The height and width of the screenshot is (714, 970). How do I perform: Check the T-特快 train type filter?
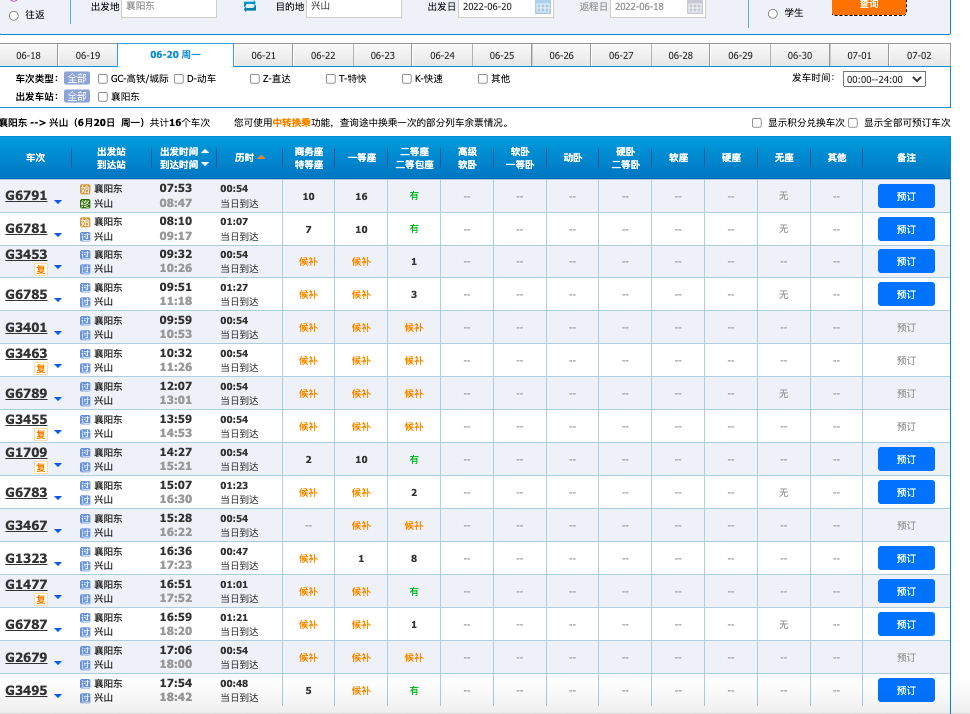[x=331, y=79]
